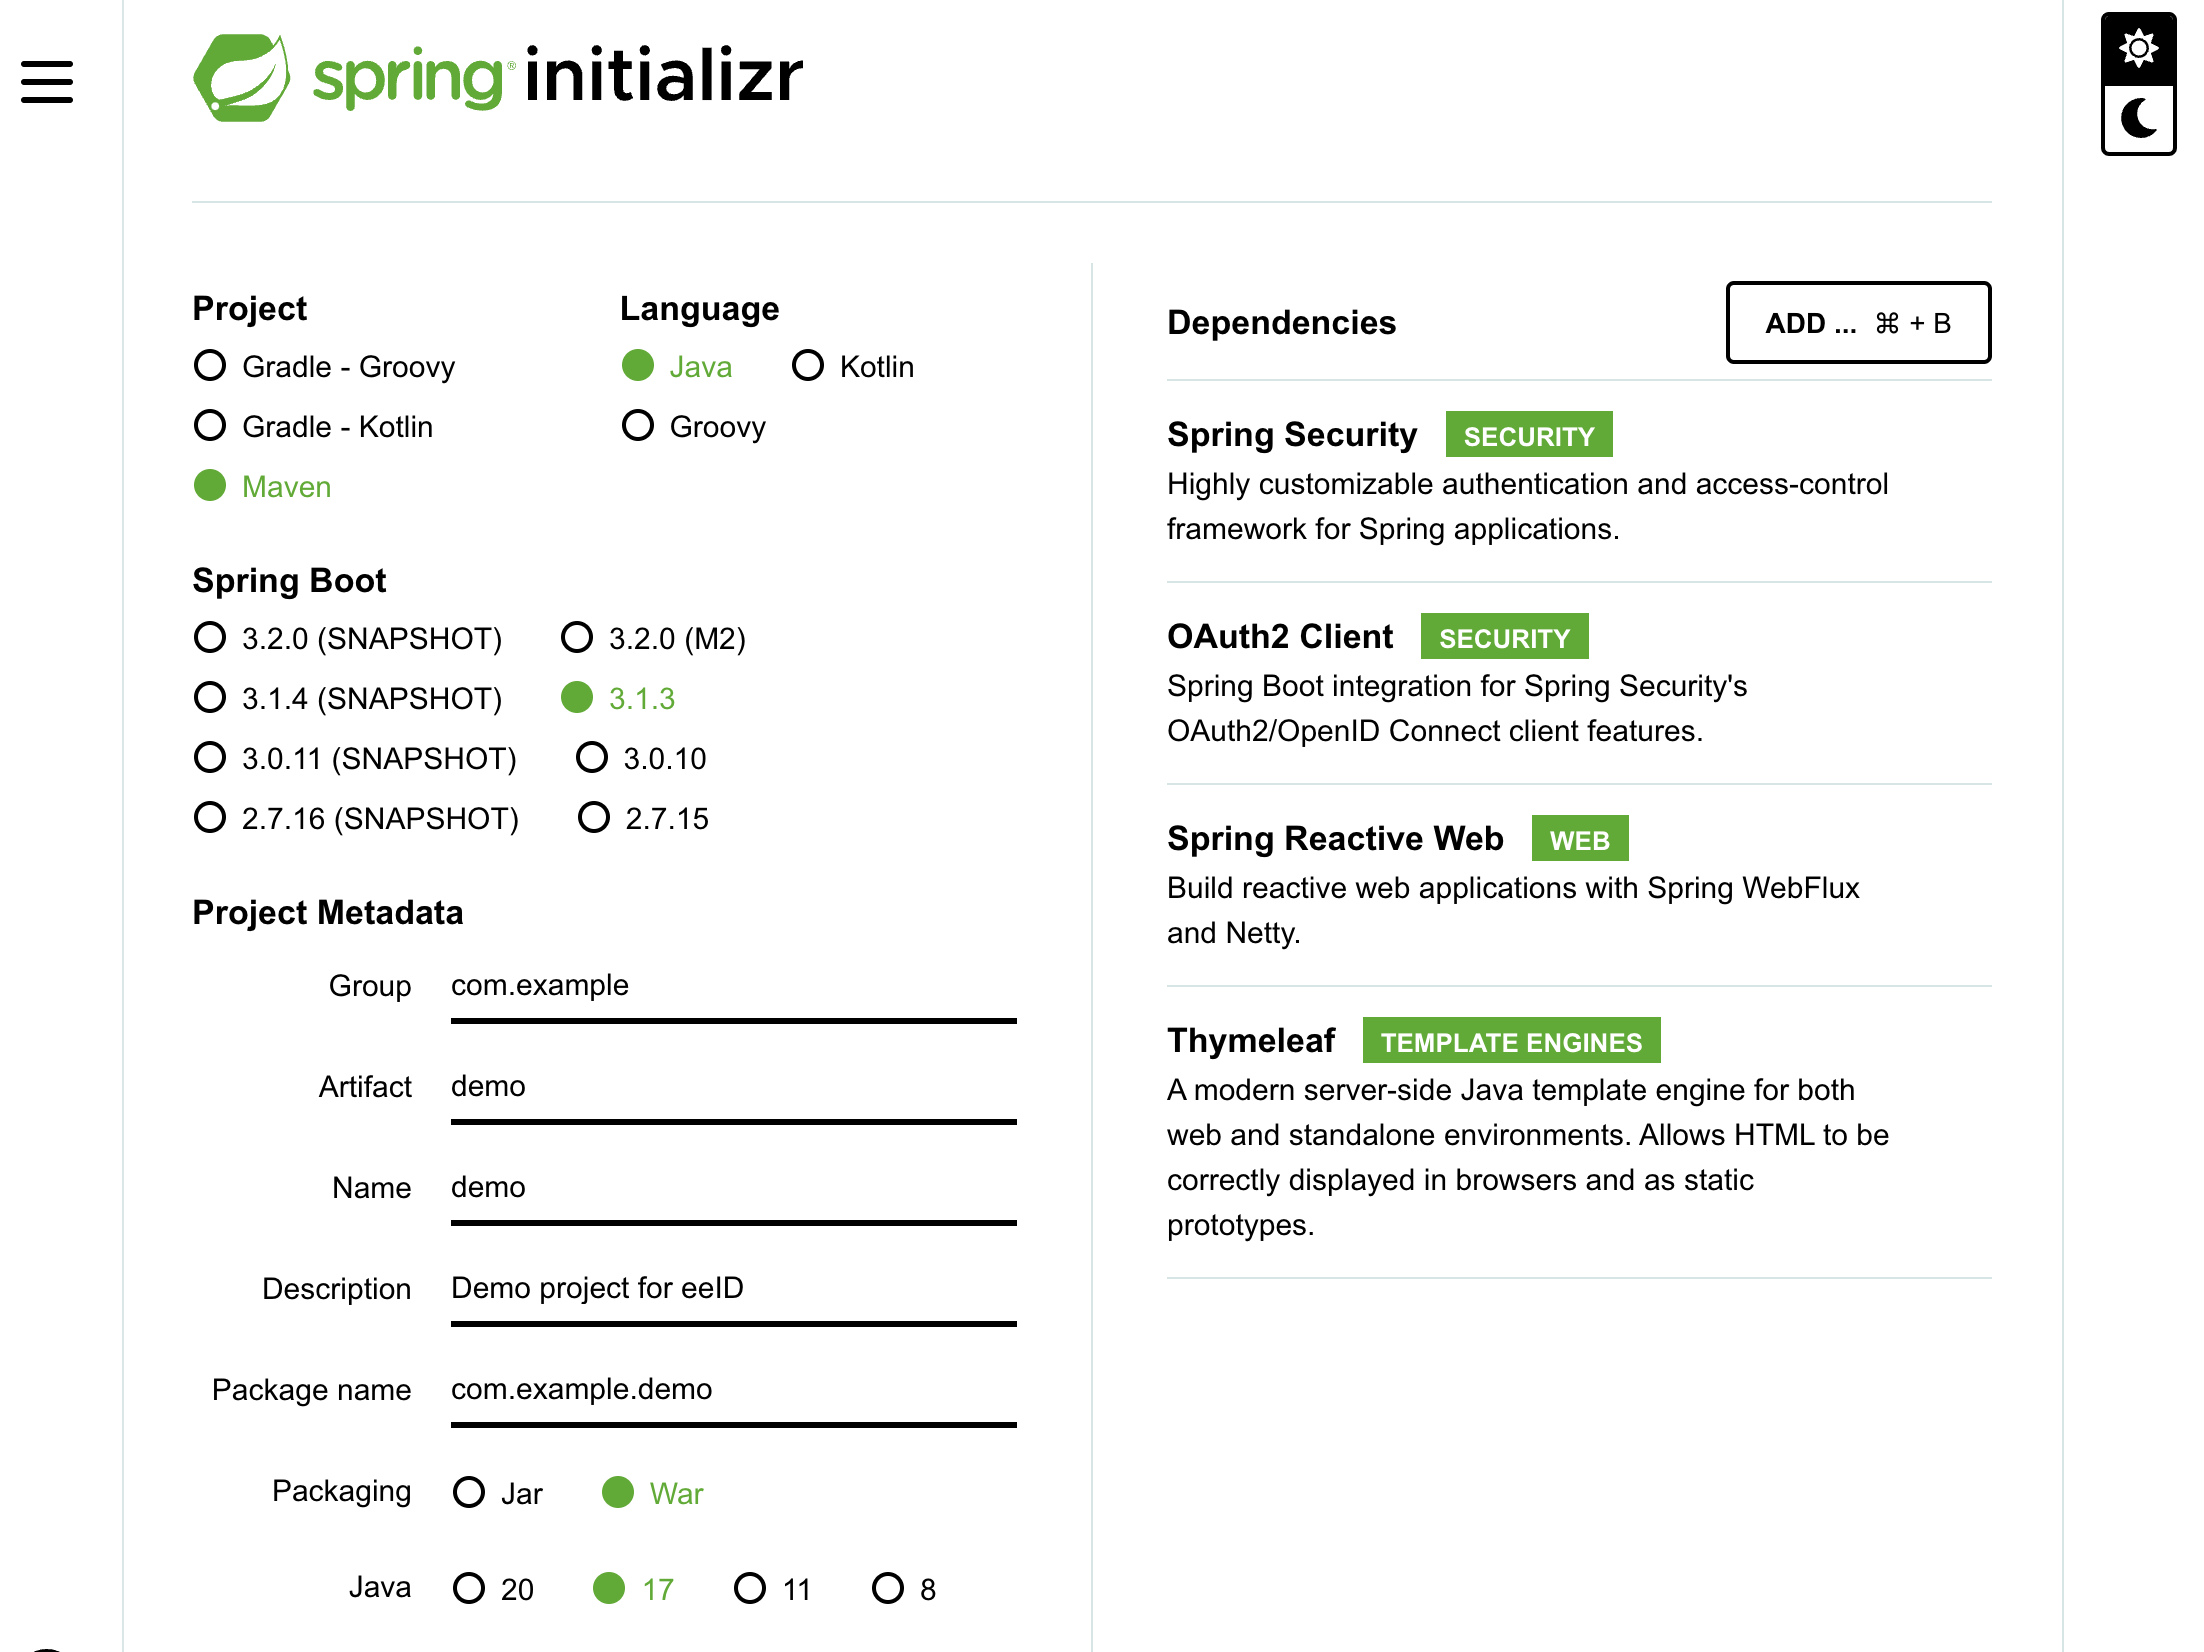Select Spring Boot 3.1.4 (SNAPSHOT)
This screenshot has height=1652, width=2204.
click(x=348, y=699)
